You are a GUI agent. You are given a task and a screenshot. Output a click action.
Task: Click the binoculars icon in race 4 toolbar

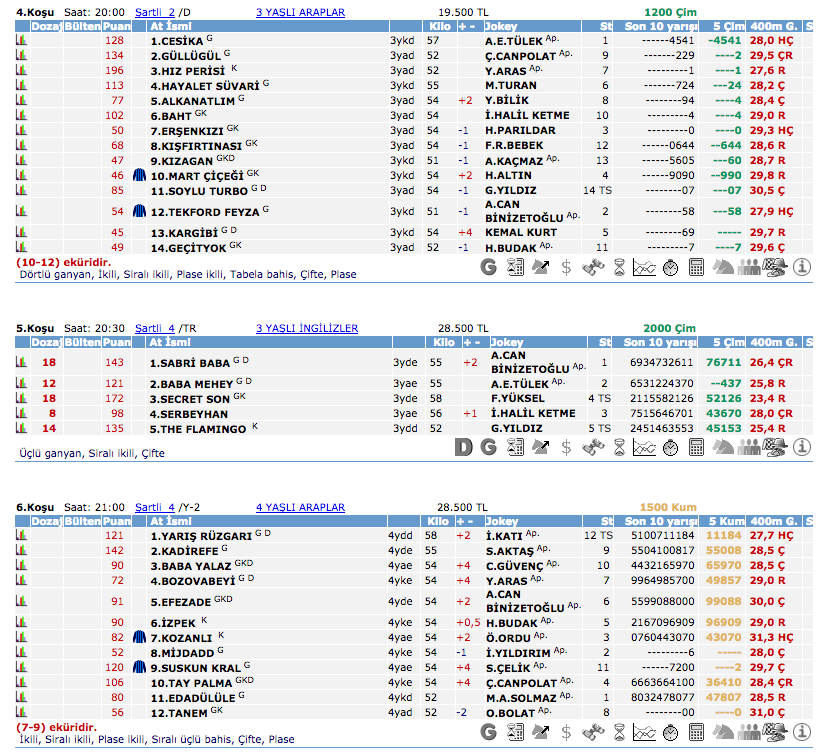tap(593, 267)
